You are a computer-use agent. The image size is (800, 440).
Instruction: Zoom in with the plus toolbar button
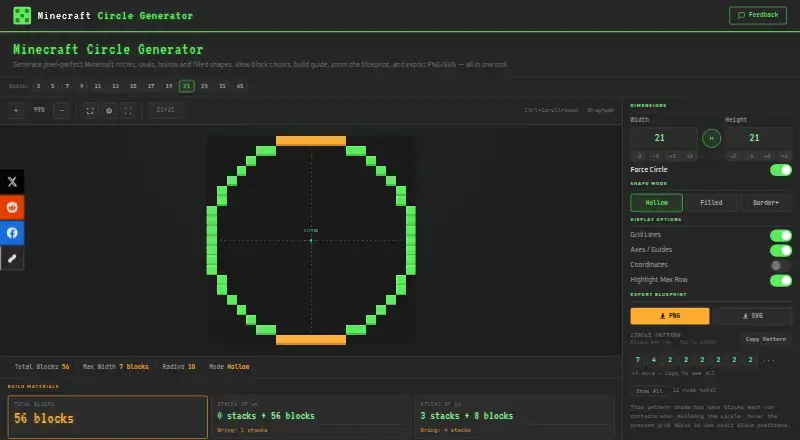tap(16, 110)
